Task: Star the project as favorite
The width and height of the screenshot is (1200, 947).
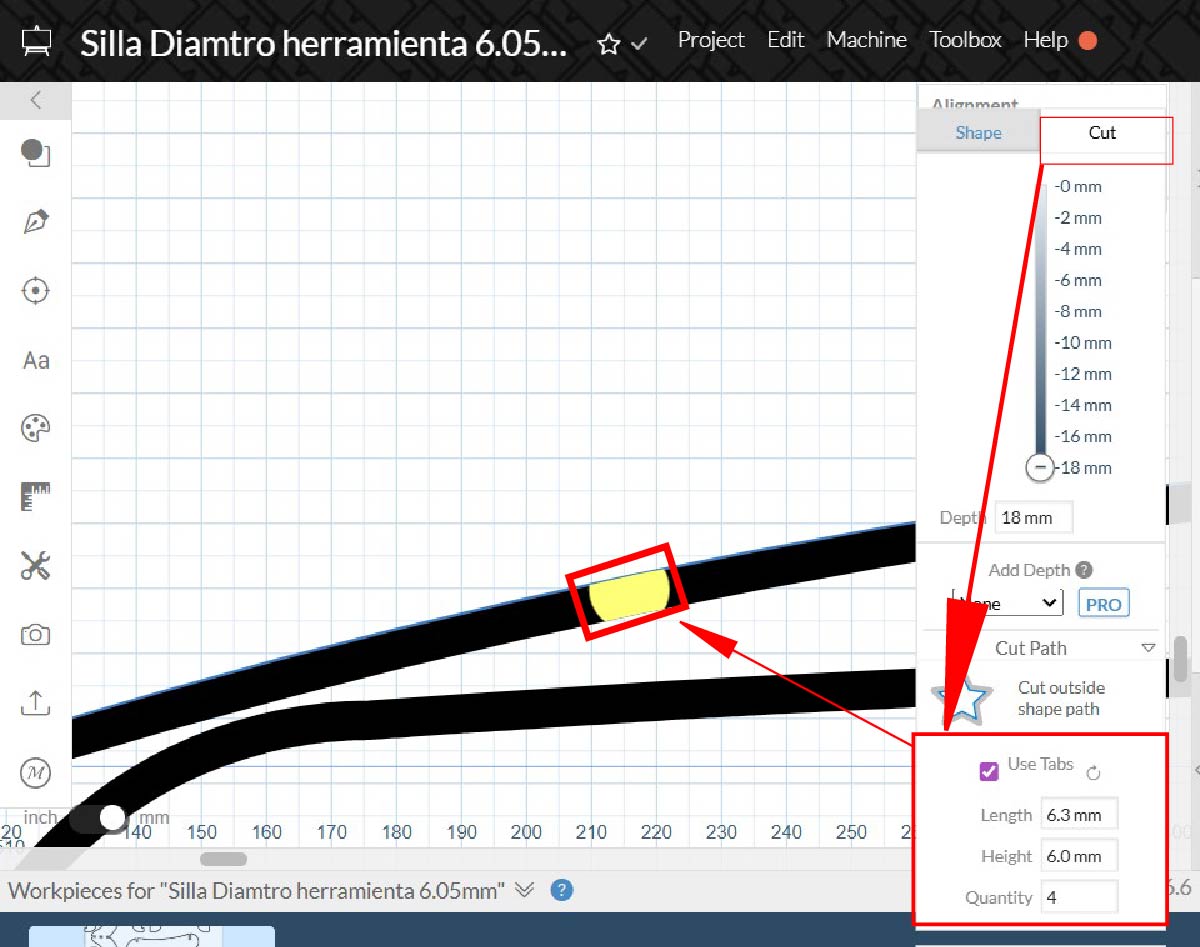Action: [608, 44]
